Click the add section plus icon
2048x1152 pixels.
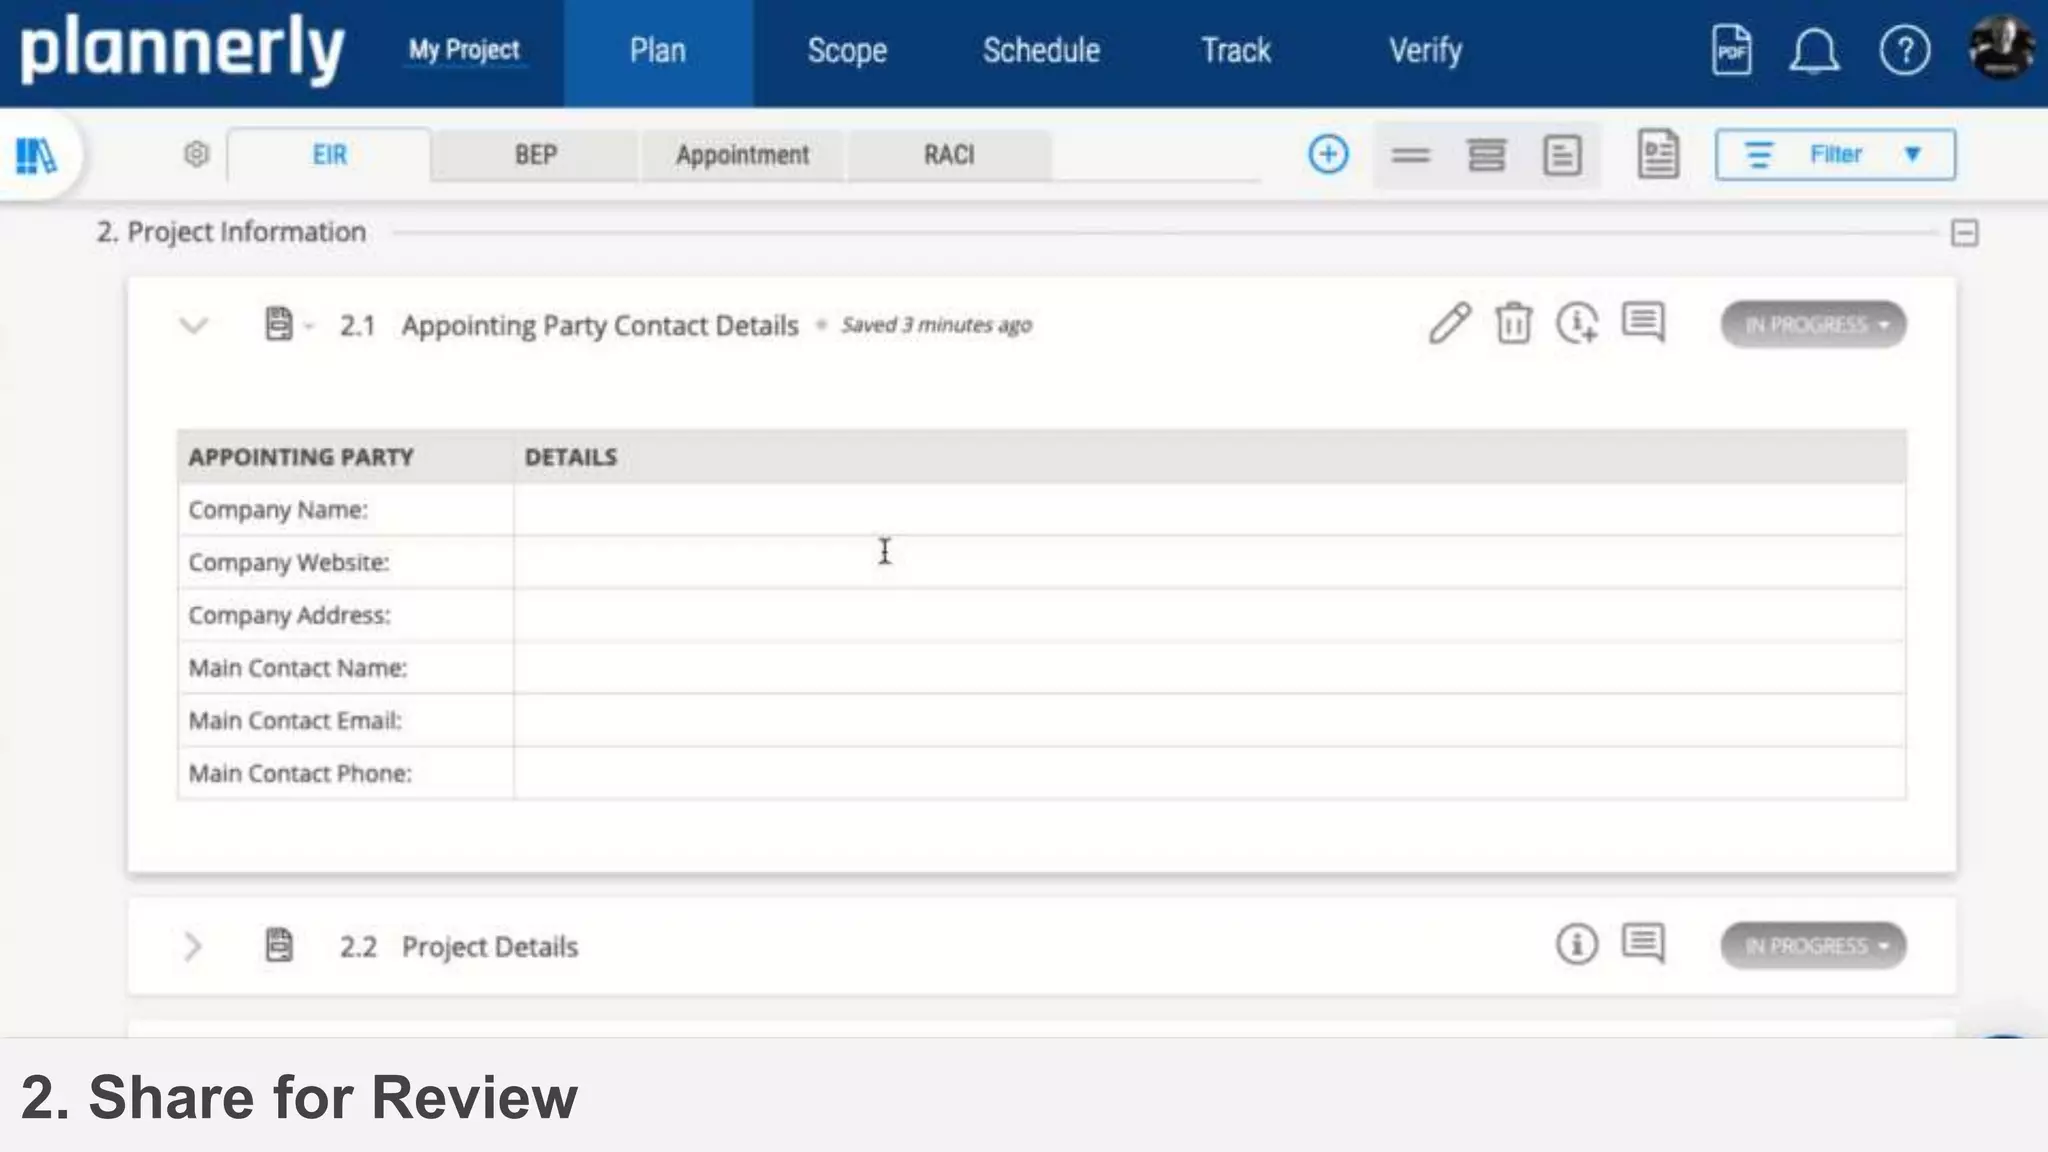[1328, 154]
